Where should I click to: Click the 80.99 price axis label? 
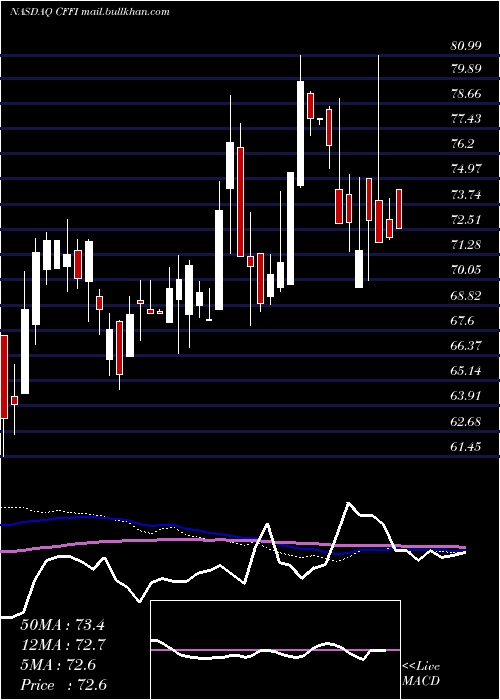466,46
